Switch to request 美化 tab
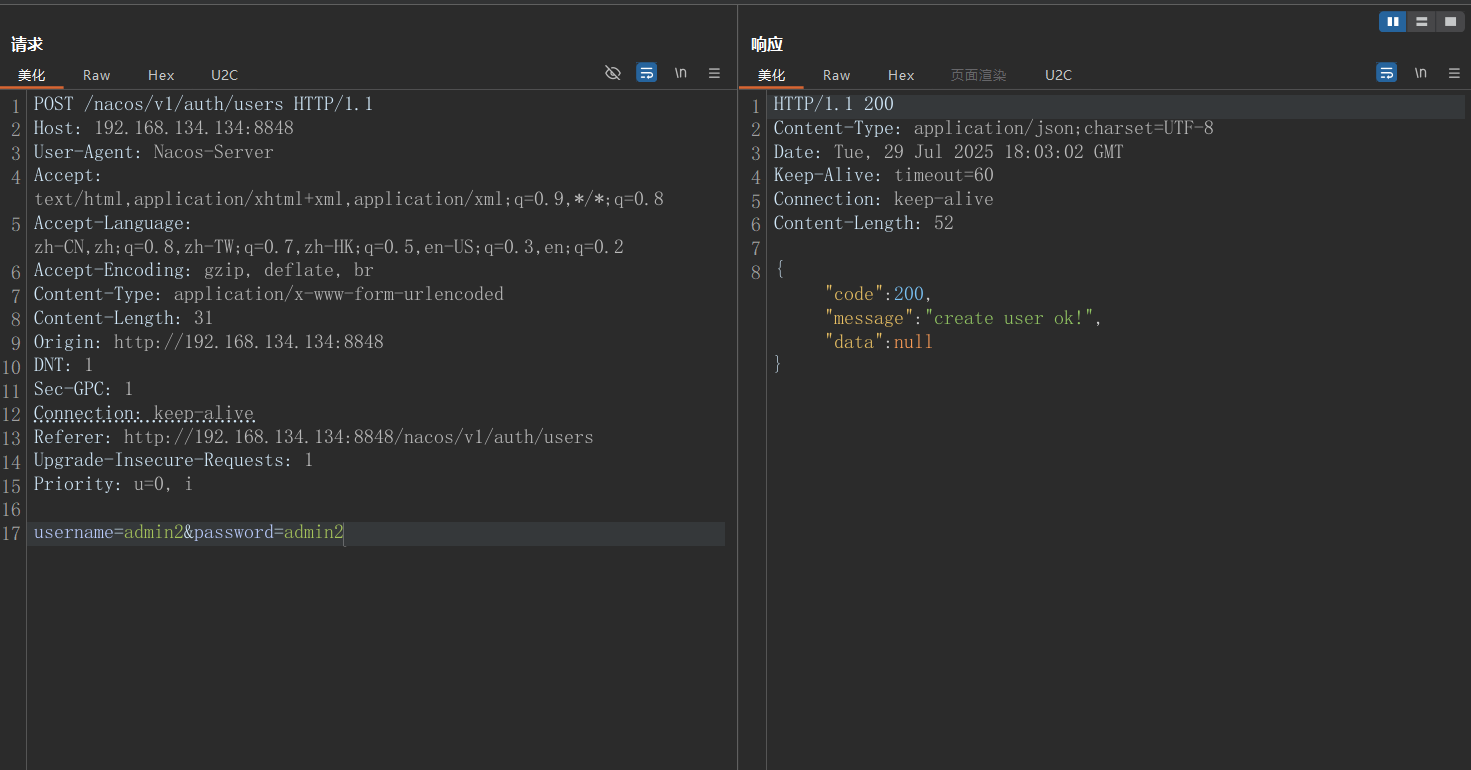The height and width of the screenshot is (770, 1471). 31,75
